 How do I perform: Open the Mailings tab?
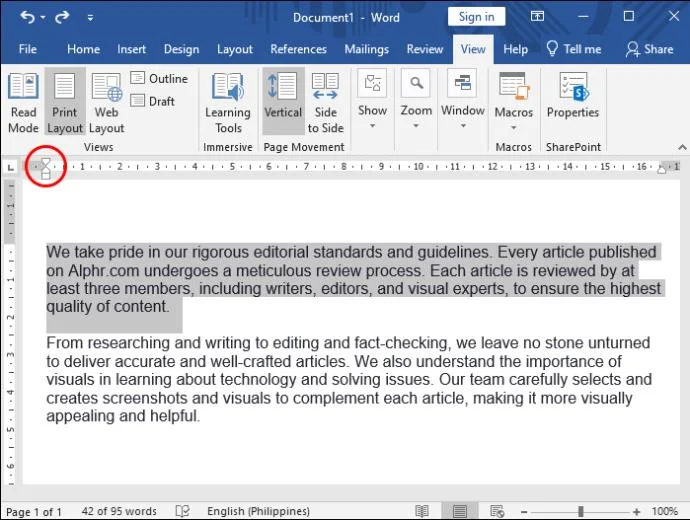[367, 49]
